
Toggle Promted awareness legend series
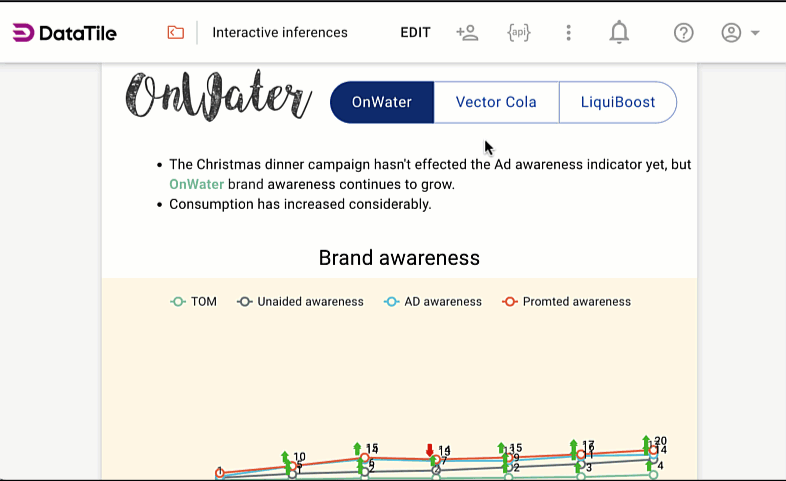(566, 302)
